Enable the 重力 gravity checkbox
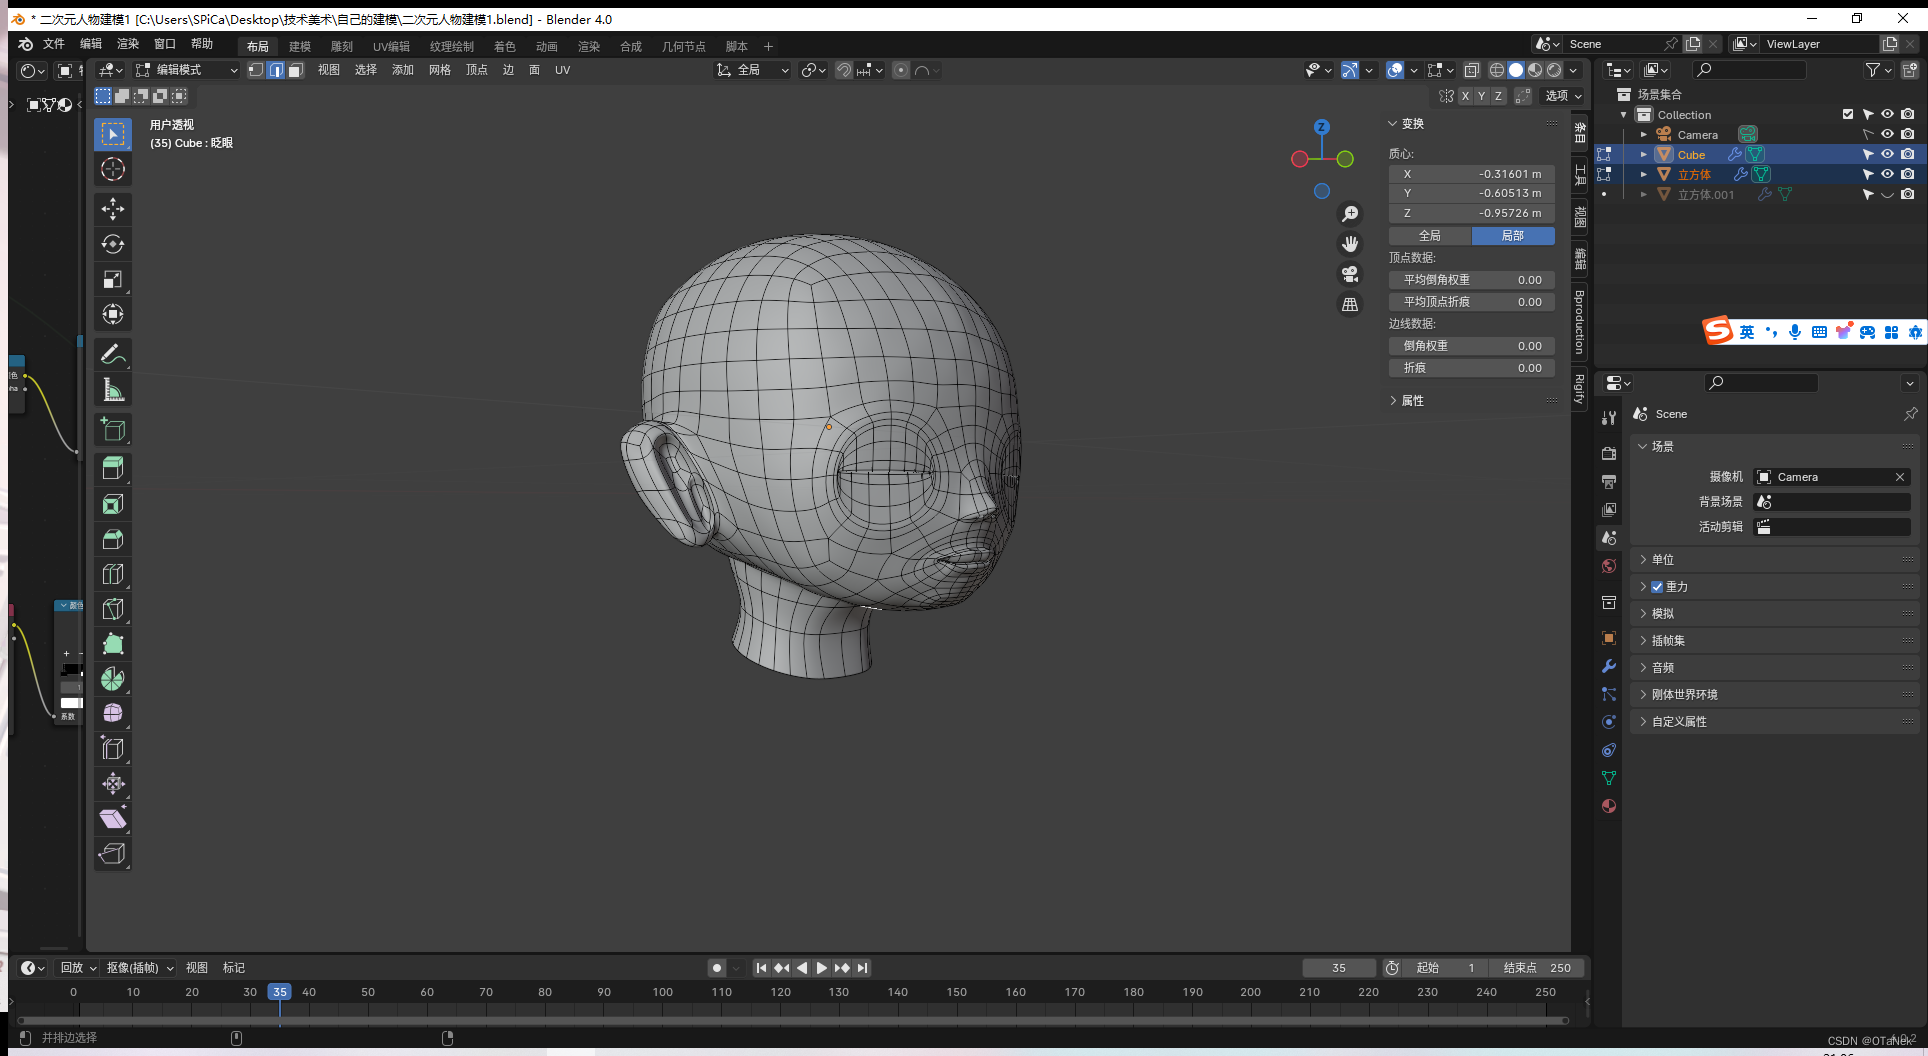Image resolution: width=1928 pixels, height=1056 pixels. point(1657,587)
